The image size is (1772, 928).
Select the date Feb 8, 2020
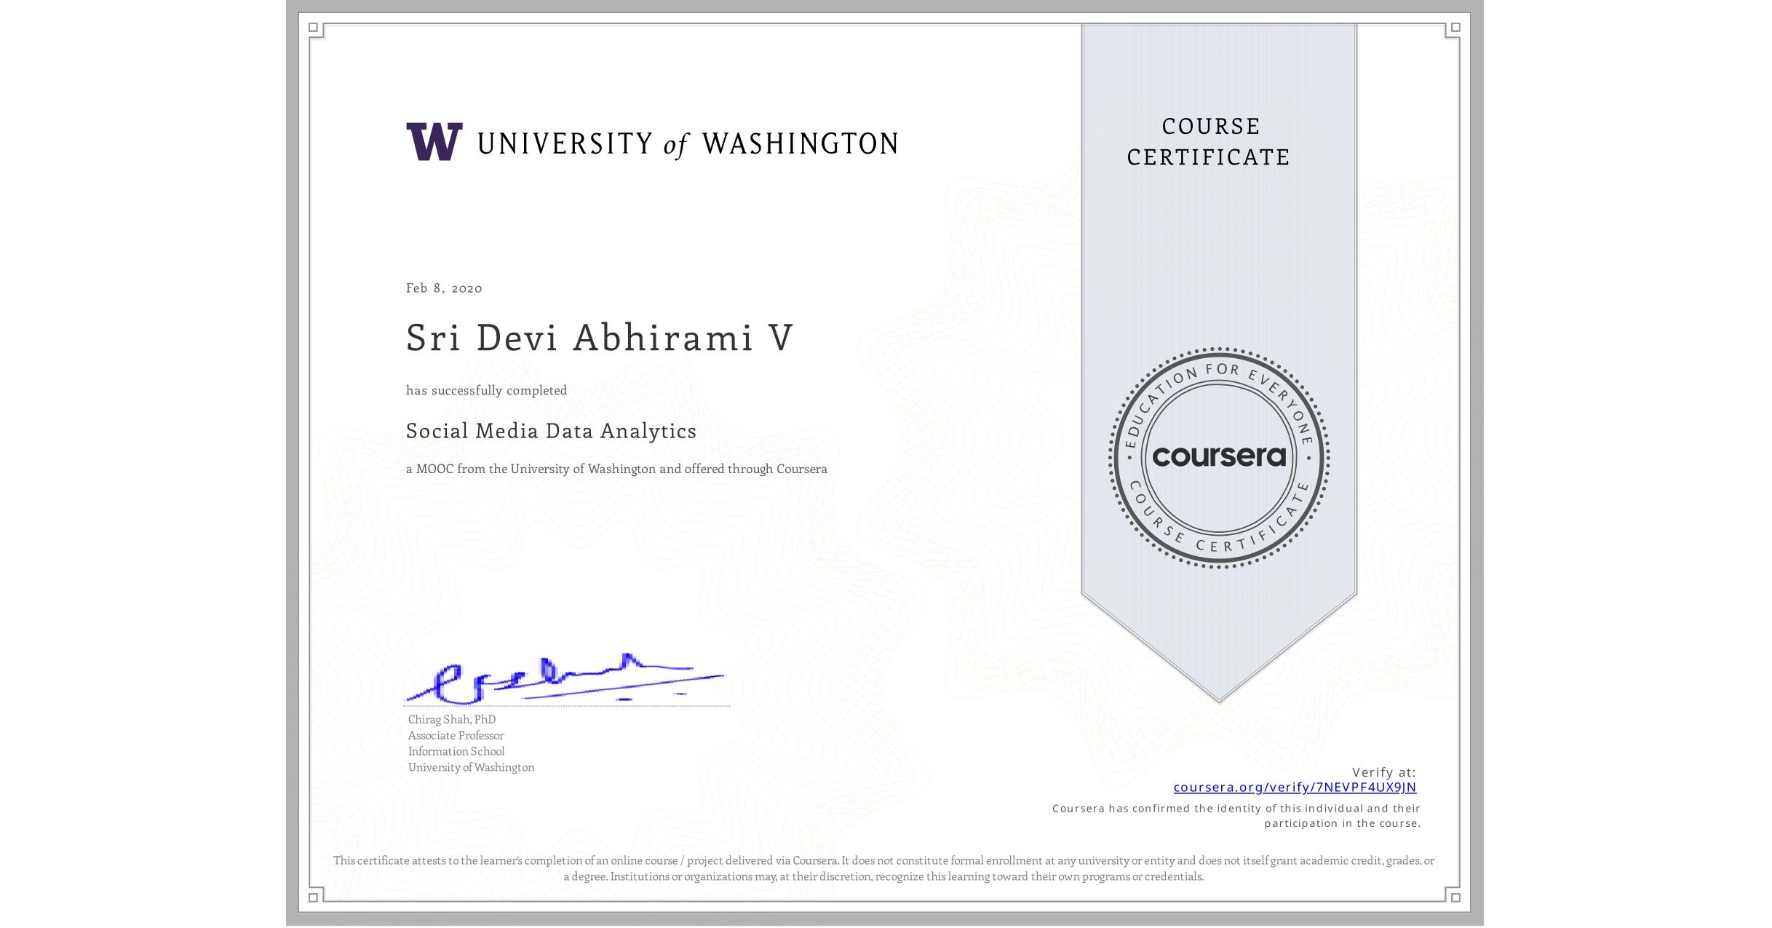pyautogui.click(x=443, y=288)
